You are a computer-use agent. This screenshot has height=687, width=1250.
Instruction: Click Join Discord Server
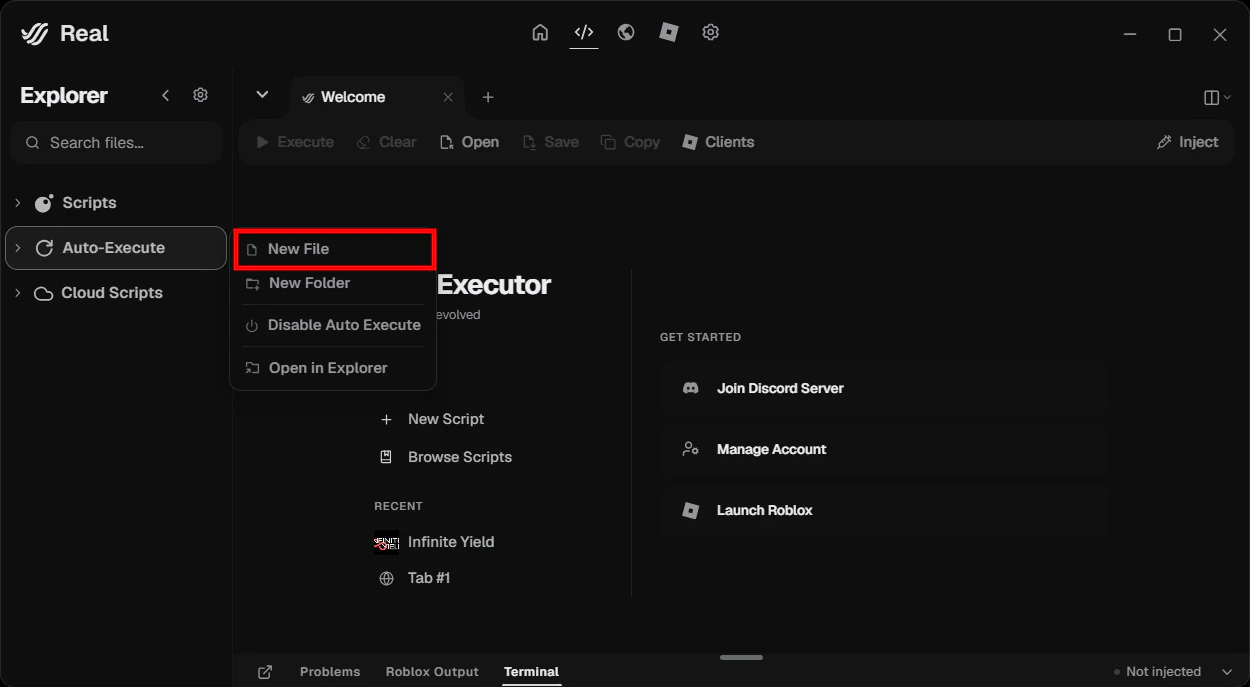coord(883,388)
